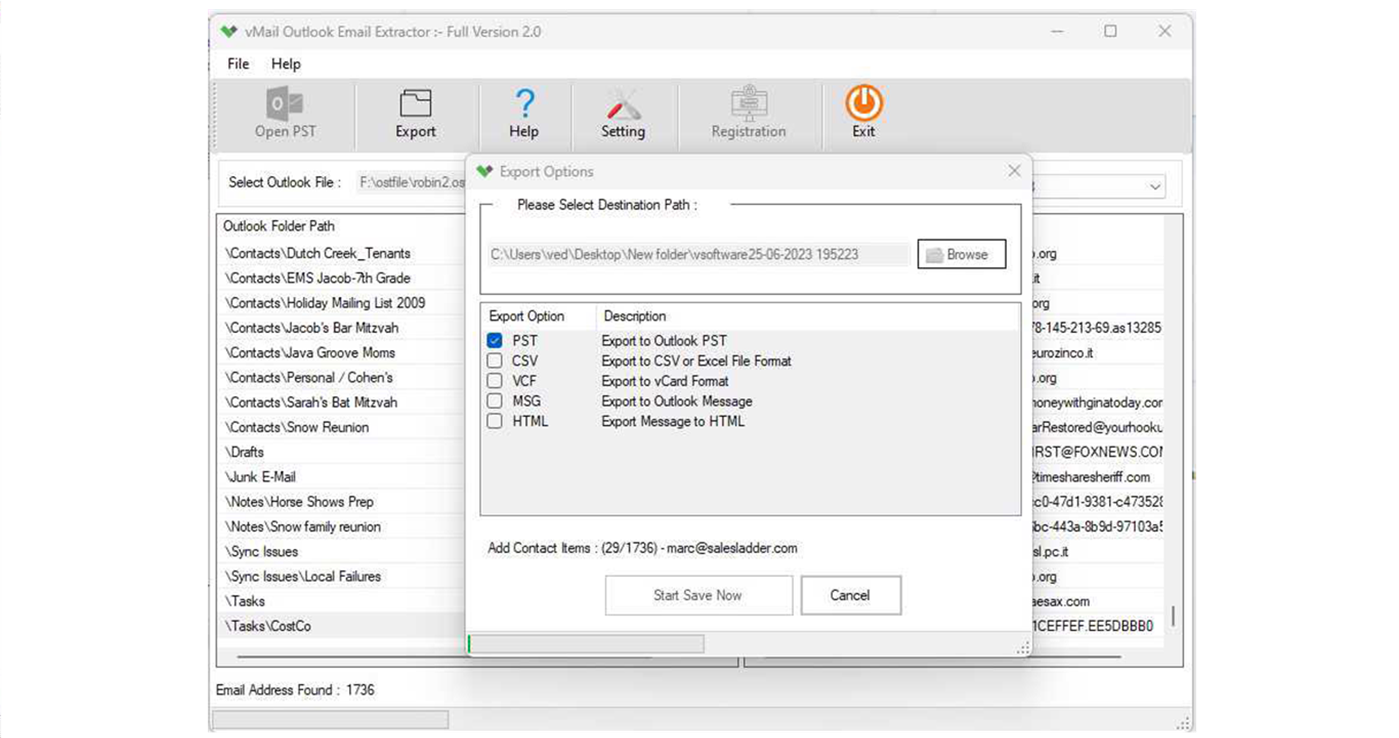
Task: Tick the MSG export checkbox
Action: (x=495, y=401)
